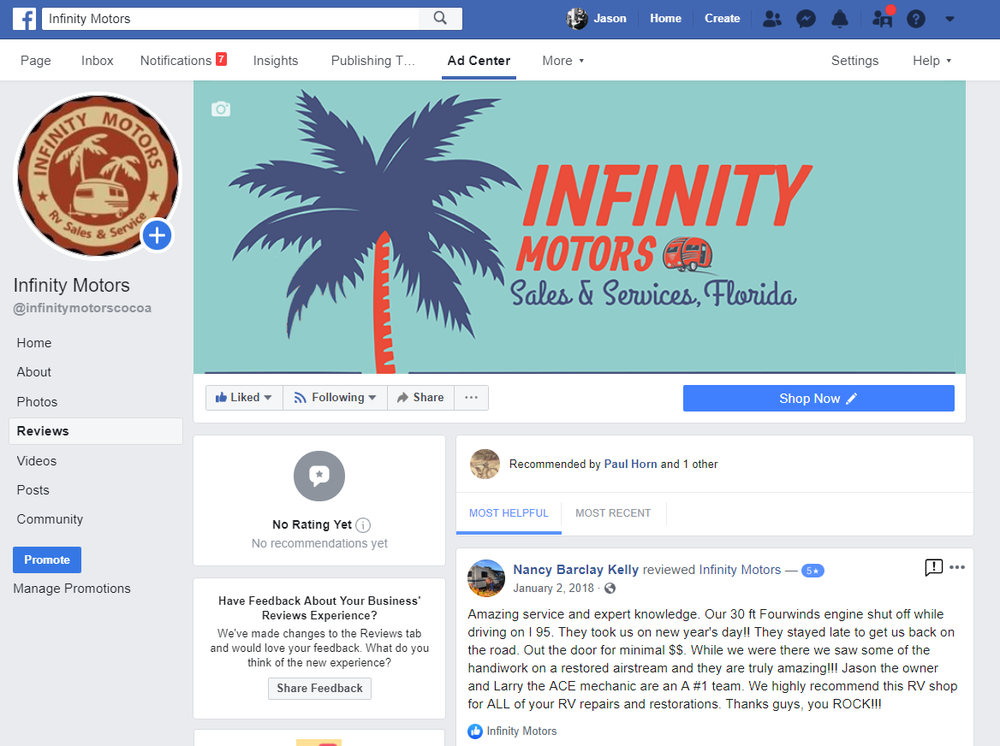Click the Shop Now button
Screen dimensions: 1000x746
coord(818,399)
